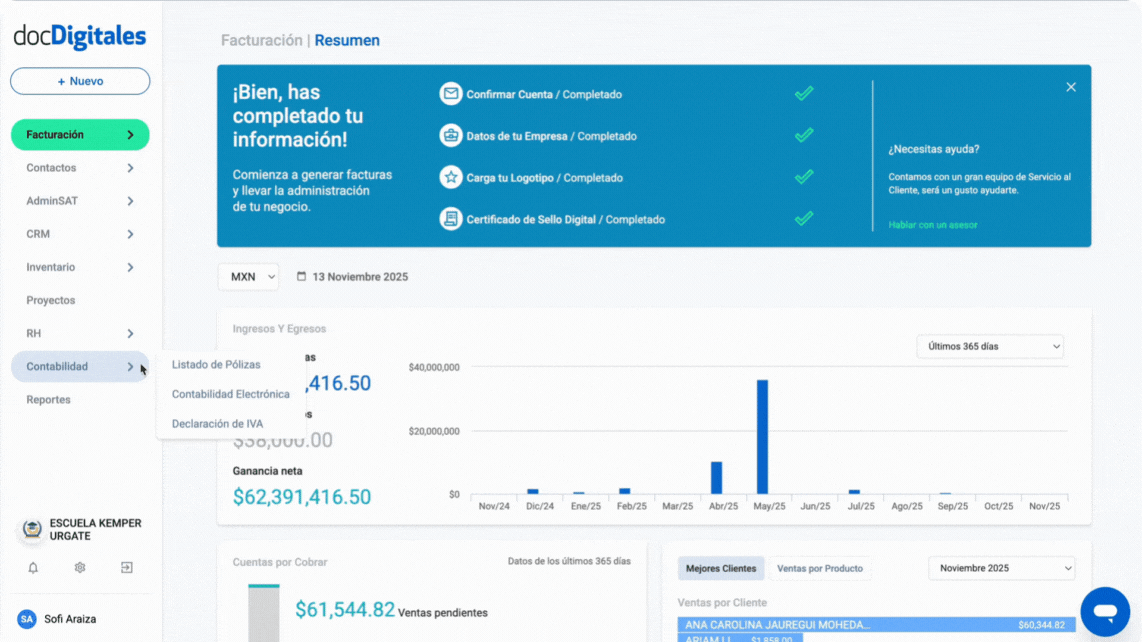Expand the Inventario sidebar section
Viewport: 1142px width, 642px height.
79,267
